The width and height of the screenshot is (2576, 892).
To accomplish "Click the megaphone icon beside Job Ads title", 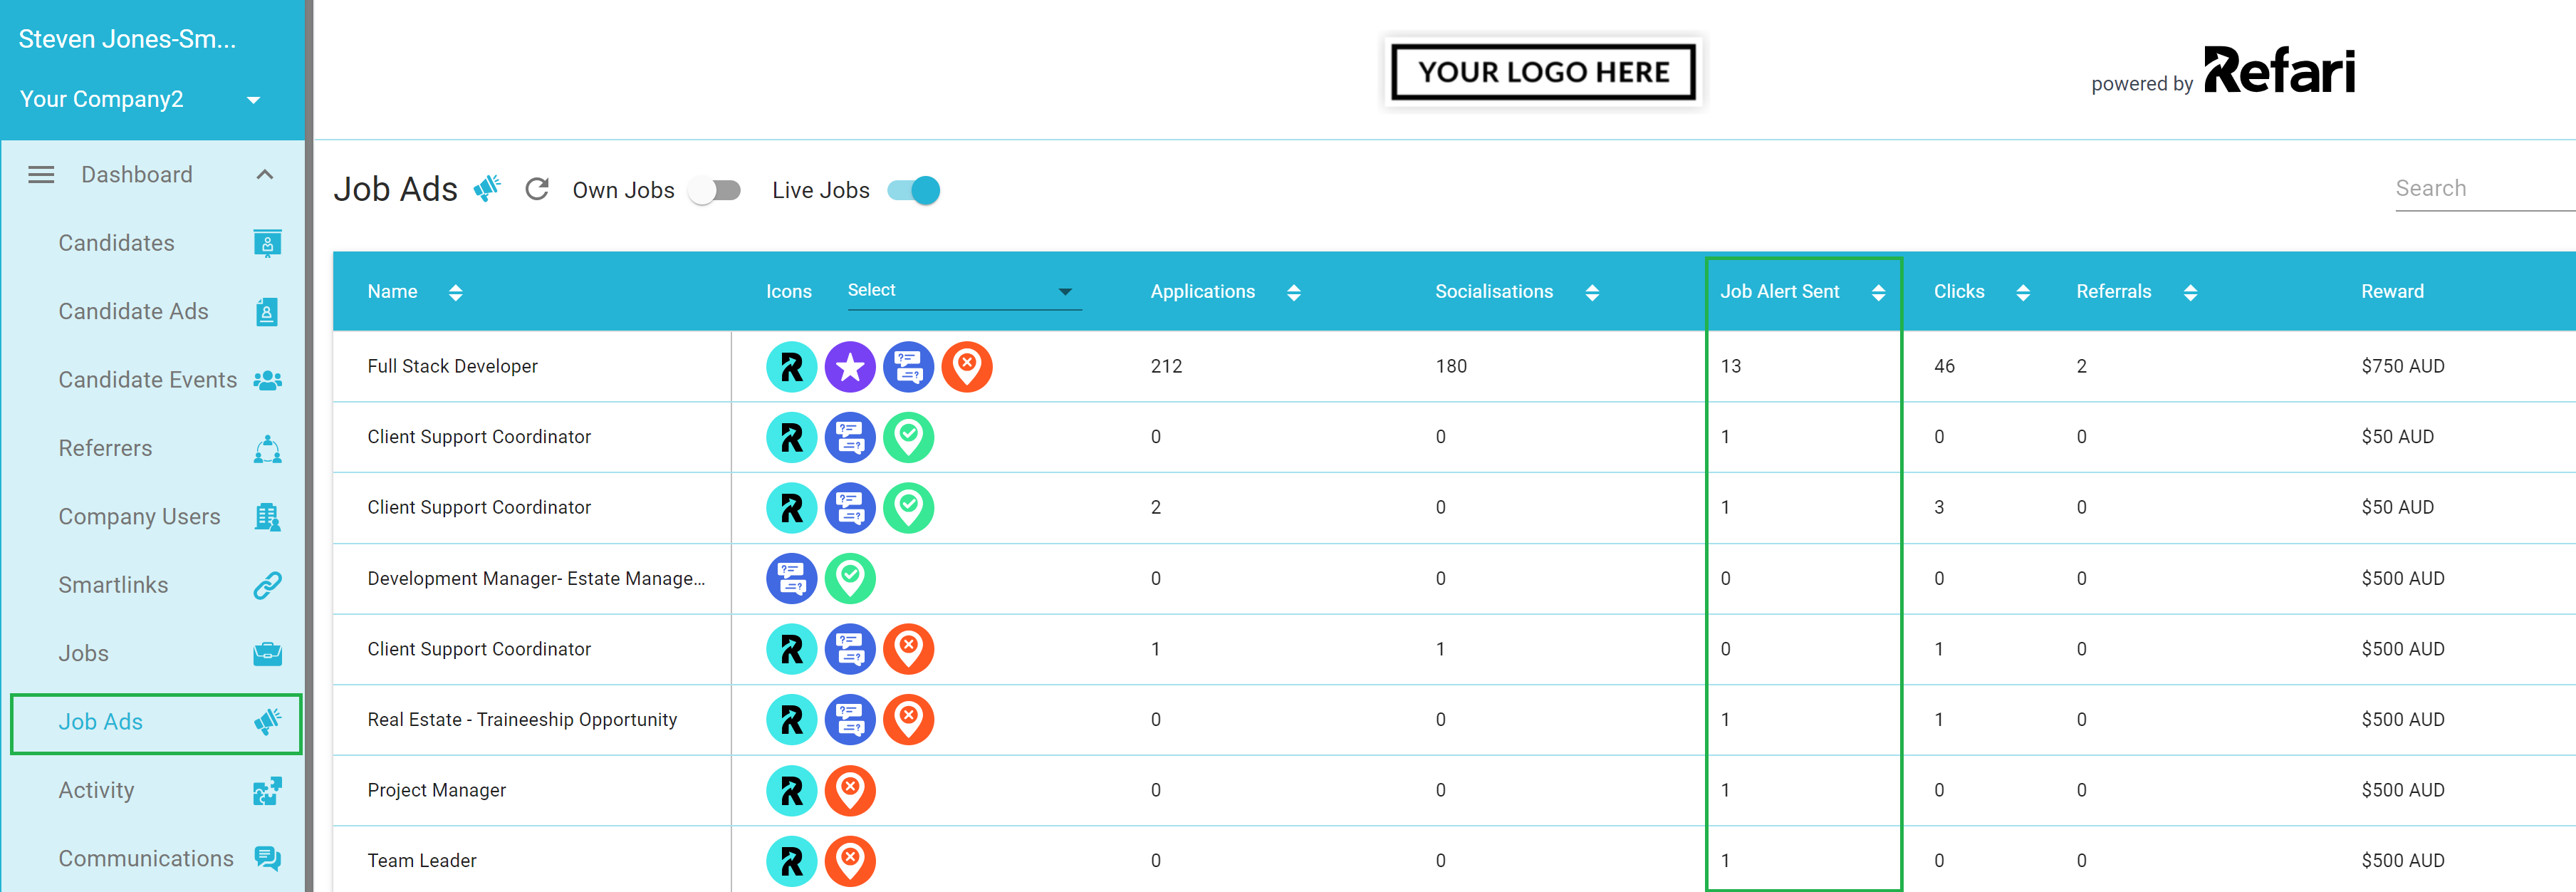I will [487, 187].
